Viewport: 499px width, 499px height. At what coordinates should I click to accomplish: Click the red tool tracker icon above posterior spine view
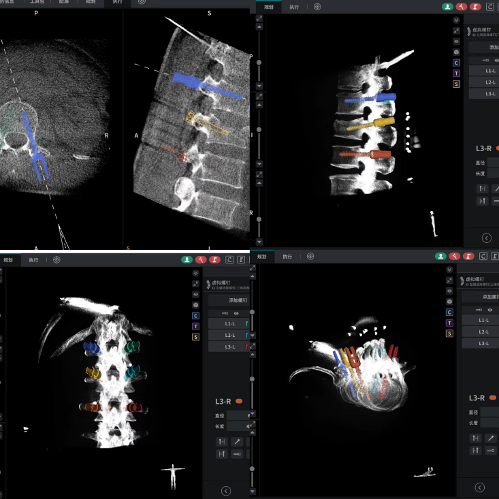tap(201, 260)
